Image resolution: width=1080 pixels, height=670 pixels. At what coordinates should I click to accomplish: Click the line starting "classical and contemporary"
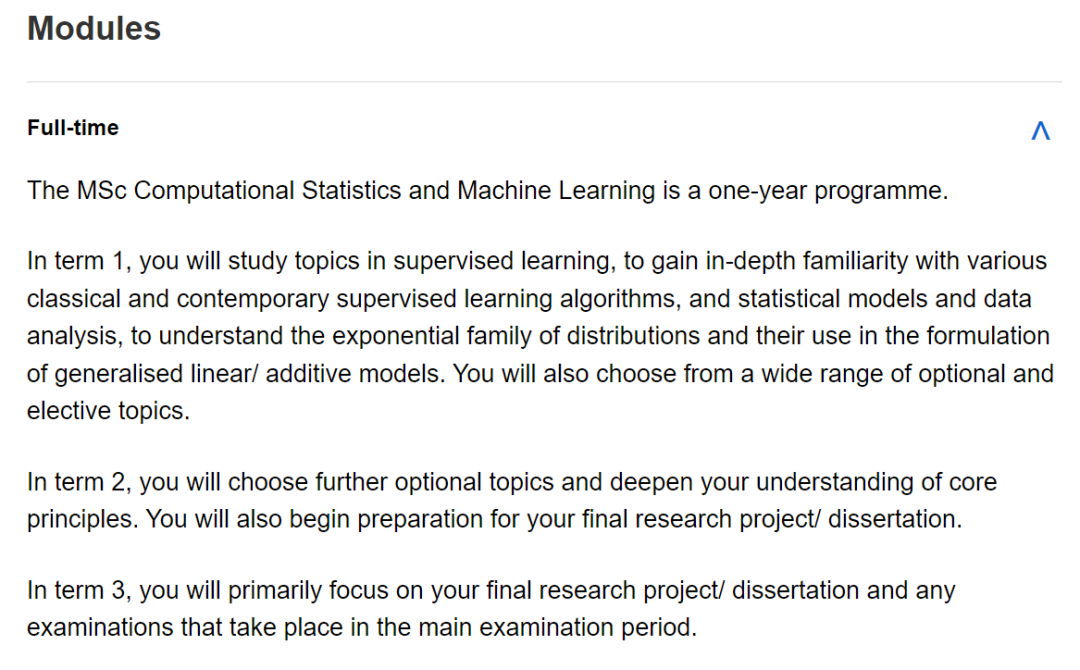[529, 299]
